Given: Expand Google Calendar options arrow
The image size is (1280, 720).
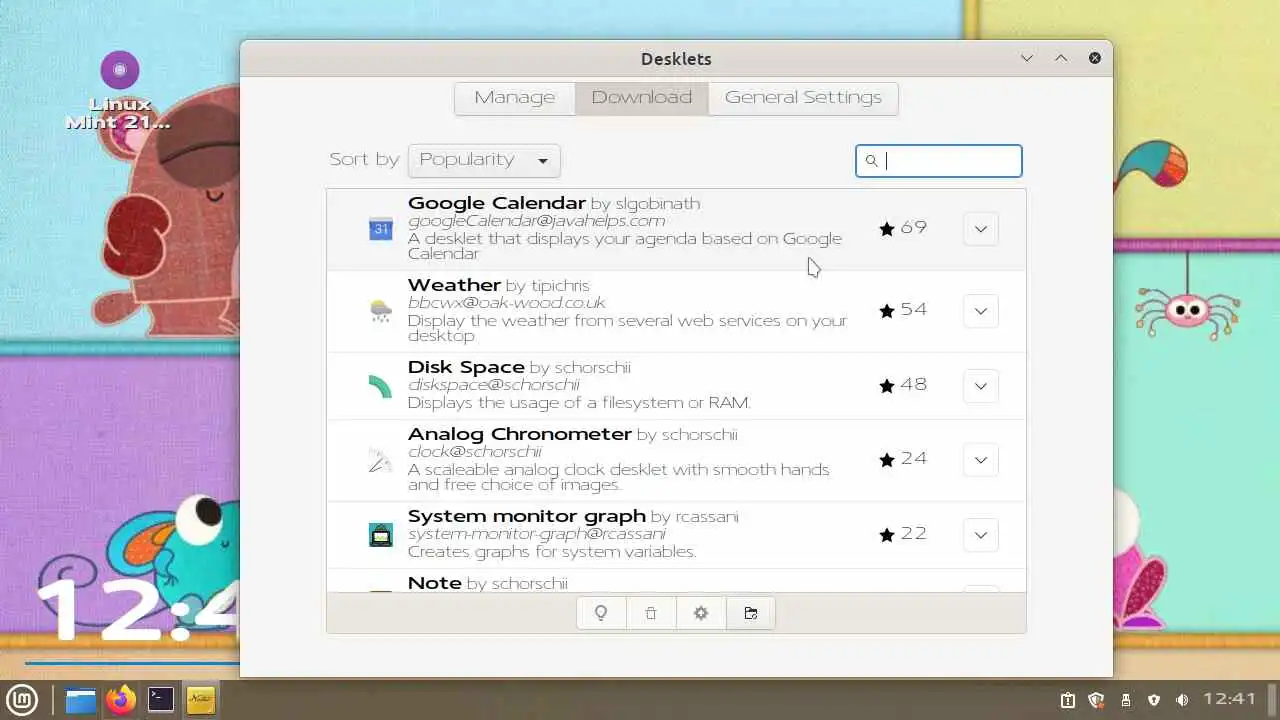Looking at the screenshot, I should click(x=981, y=229).
